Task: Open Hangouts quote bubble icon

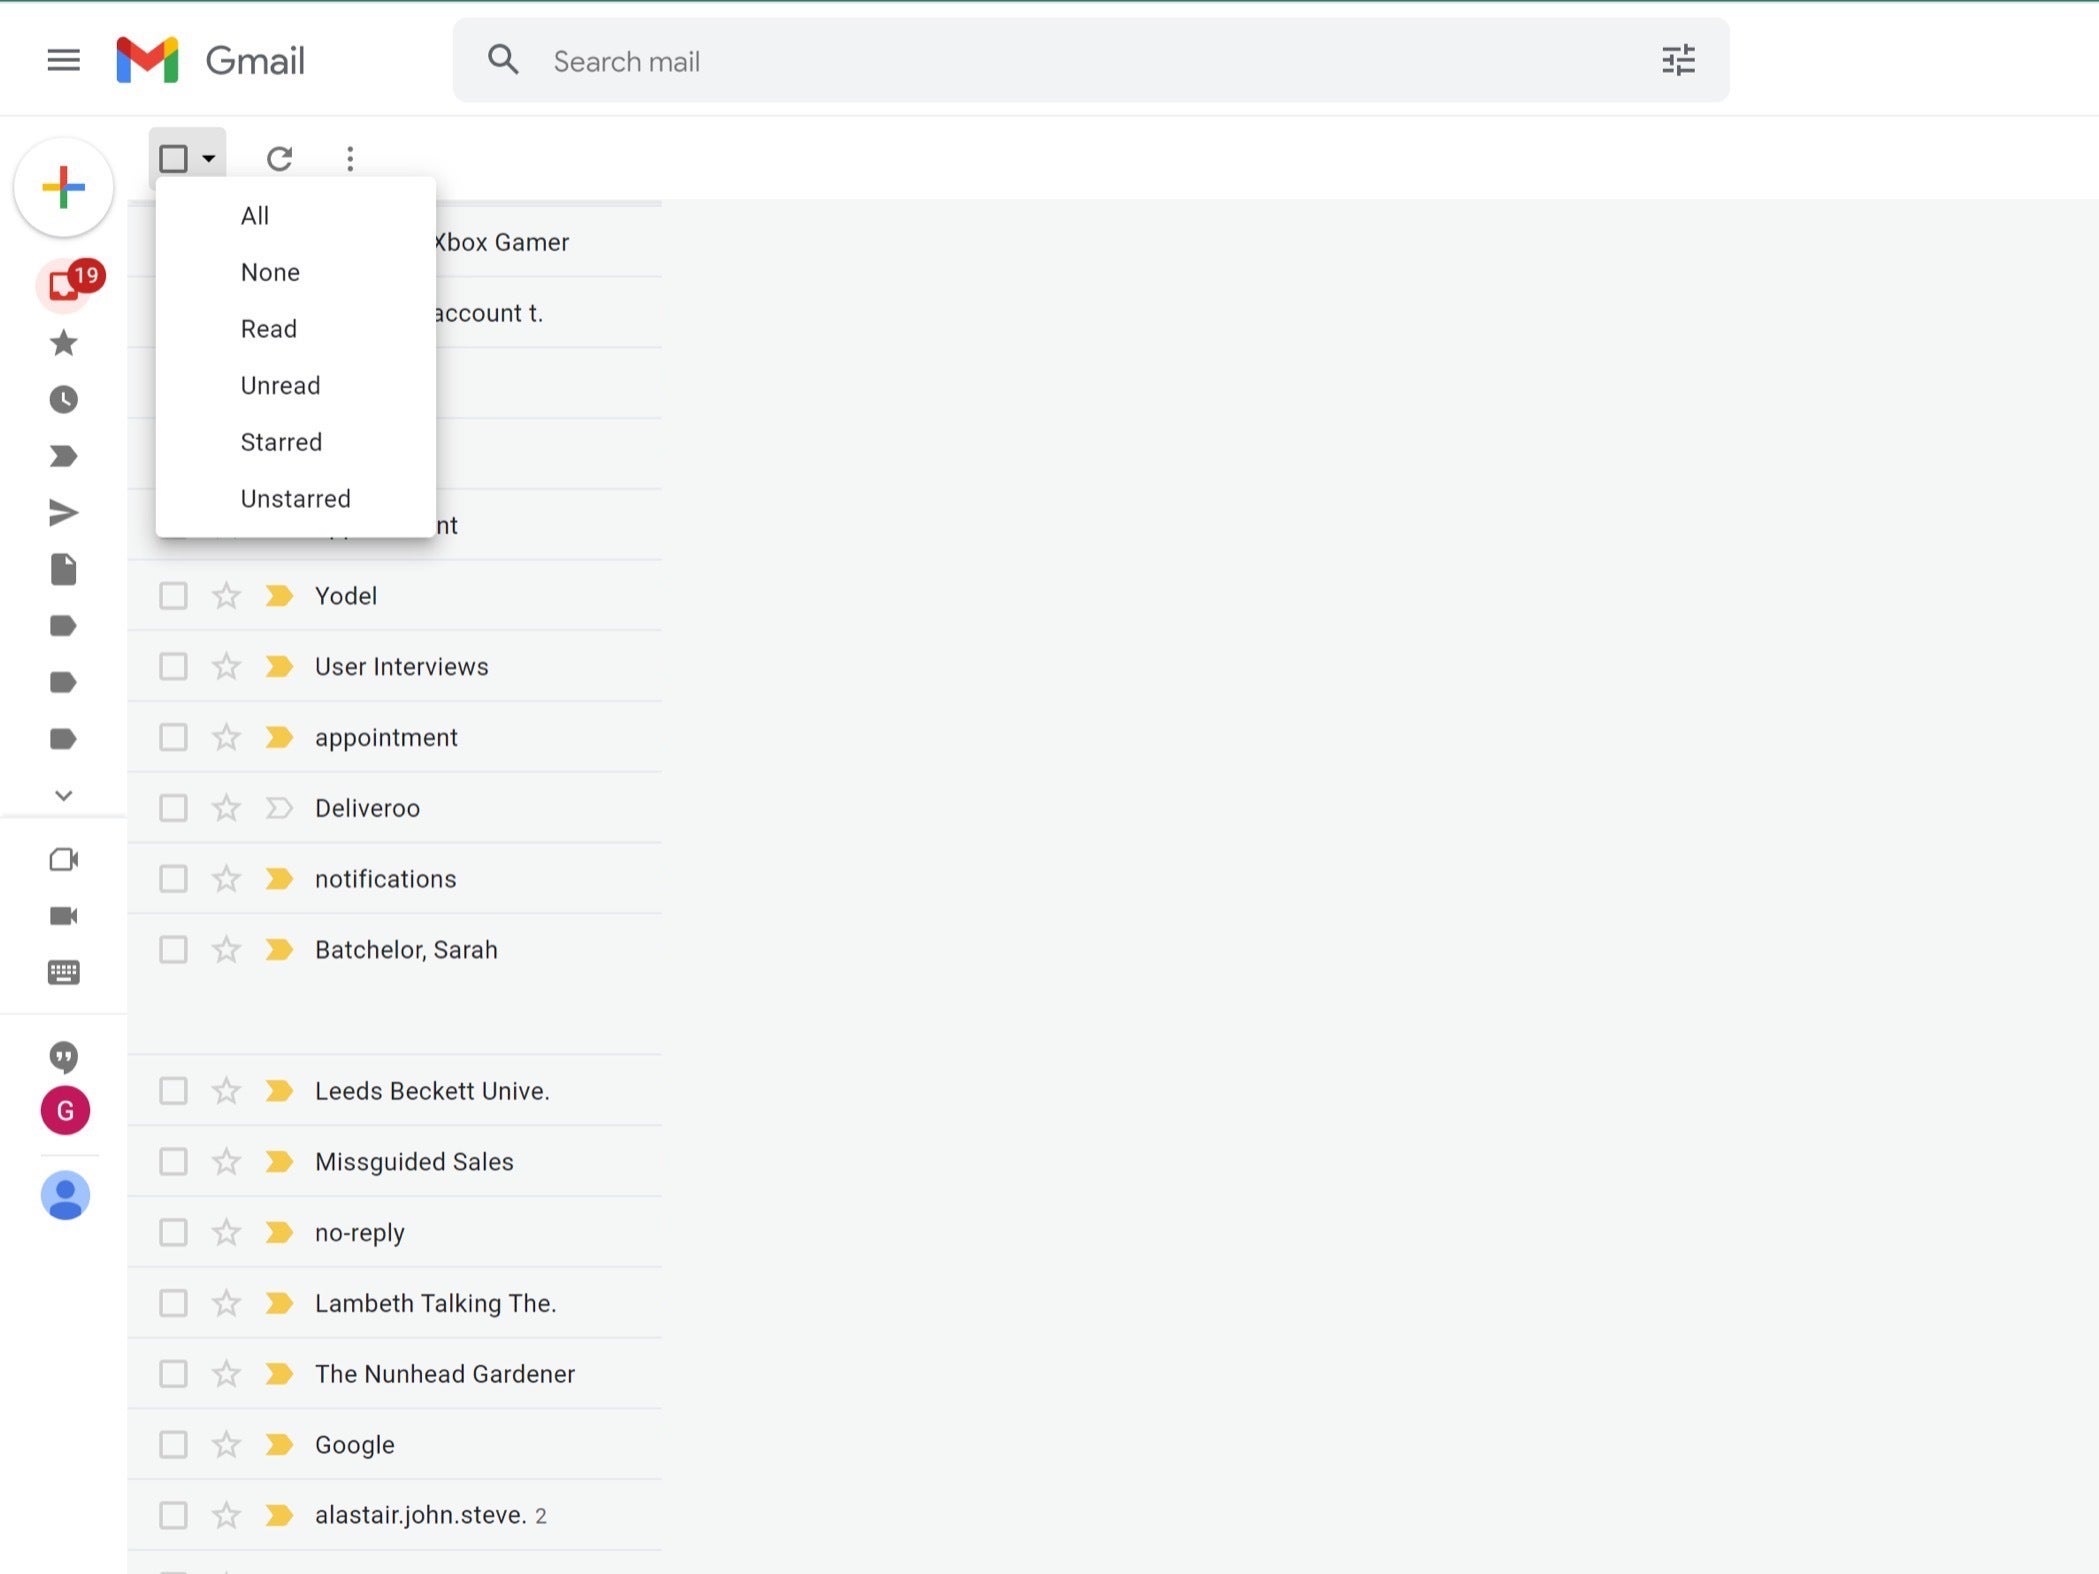Action: [x=63, y=1057]
